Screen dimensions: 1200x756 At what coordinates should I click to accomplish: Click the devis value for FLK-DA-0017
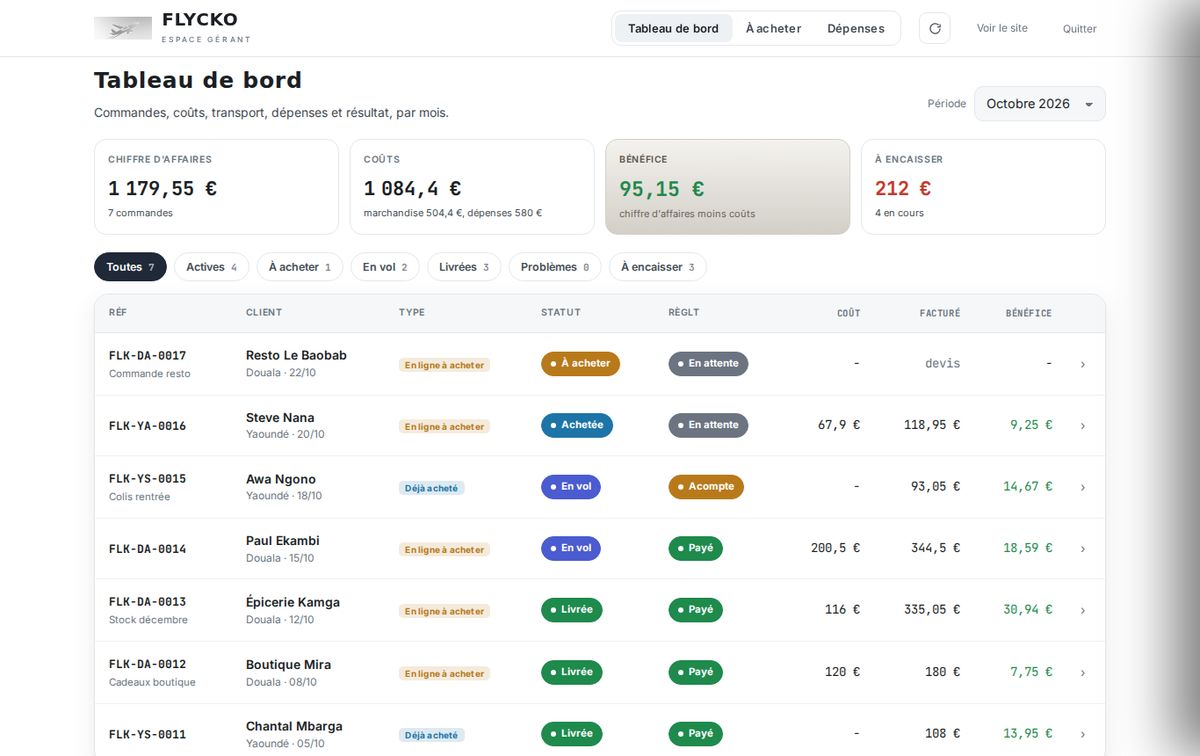(942, 364)
